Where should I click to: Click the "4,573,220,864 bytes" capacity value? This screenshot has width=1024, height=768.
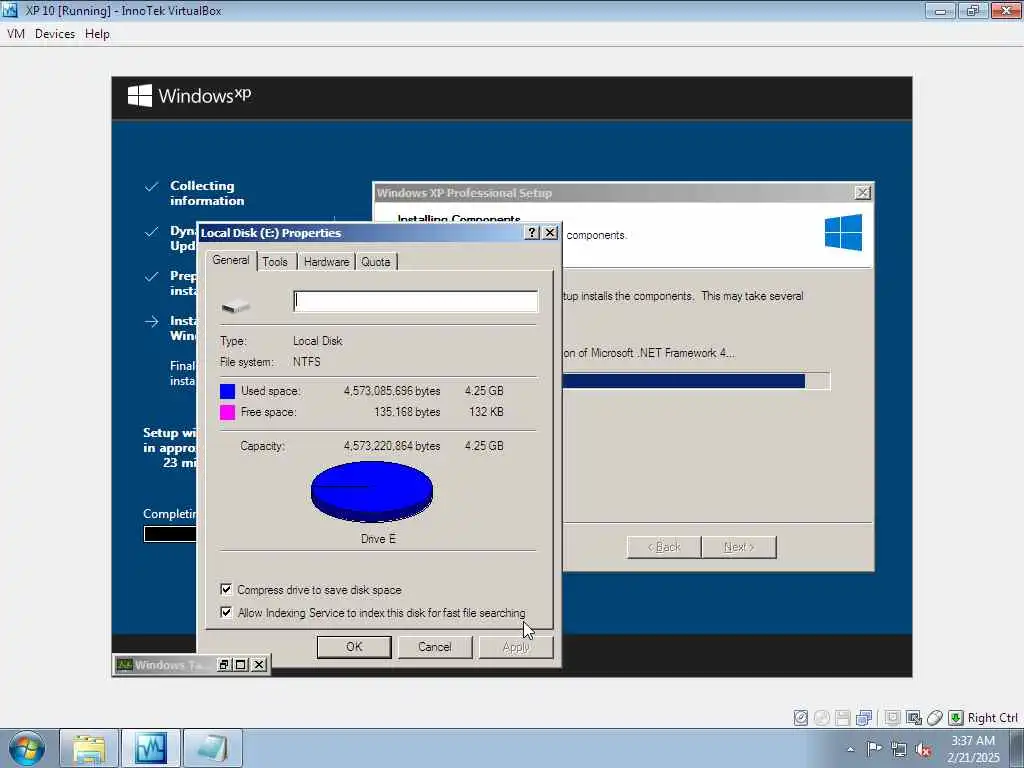coord(392,445)
